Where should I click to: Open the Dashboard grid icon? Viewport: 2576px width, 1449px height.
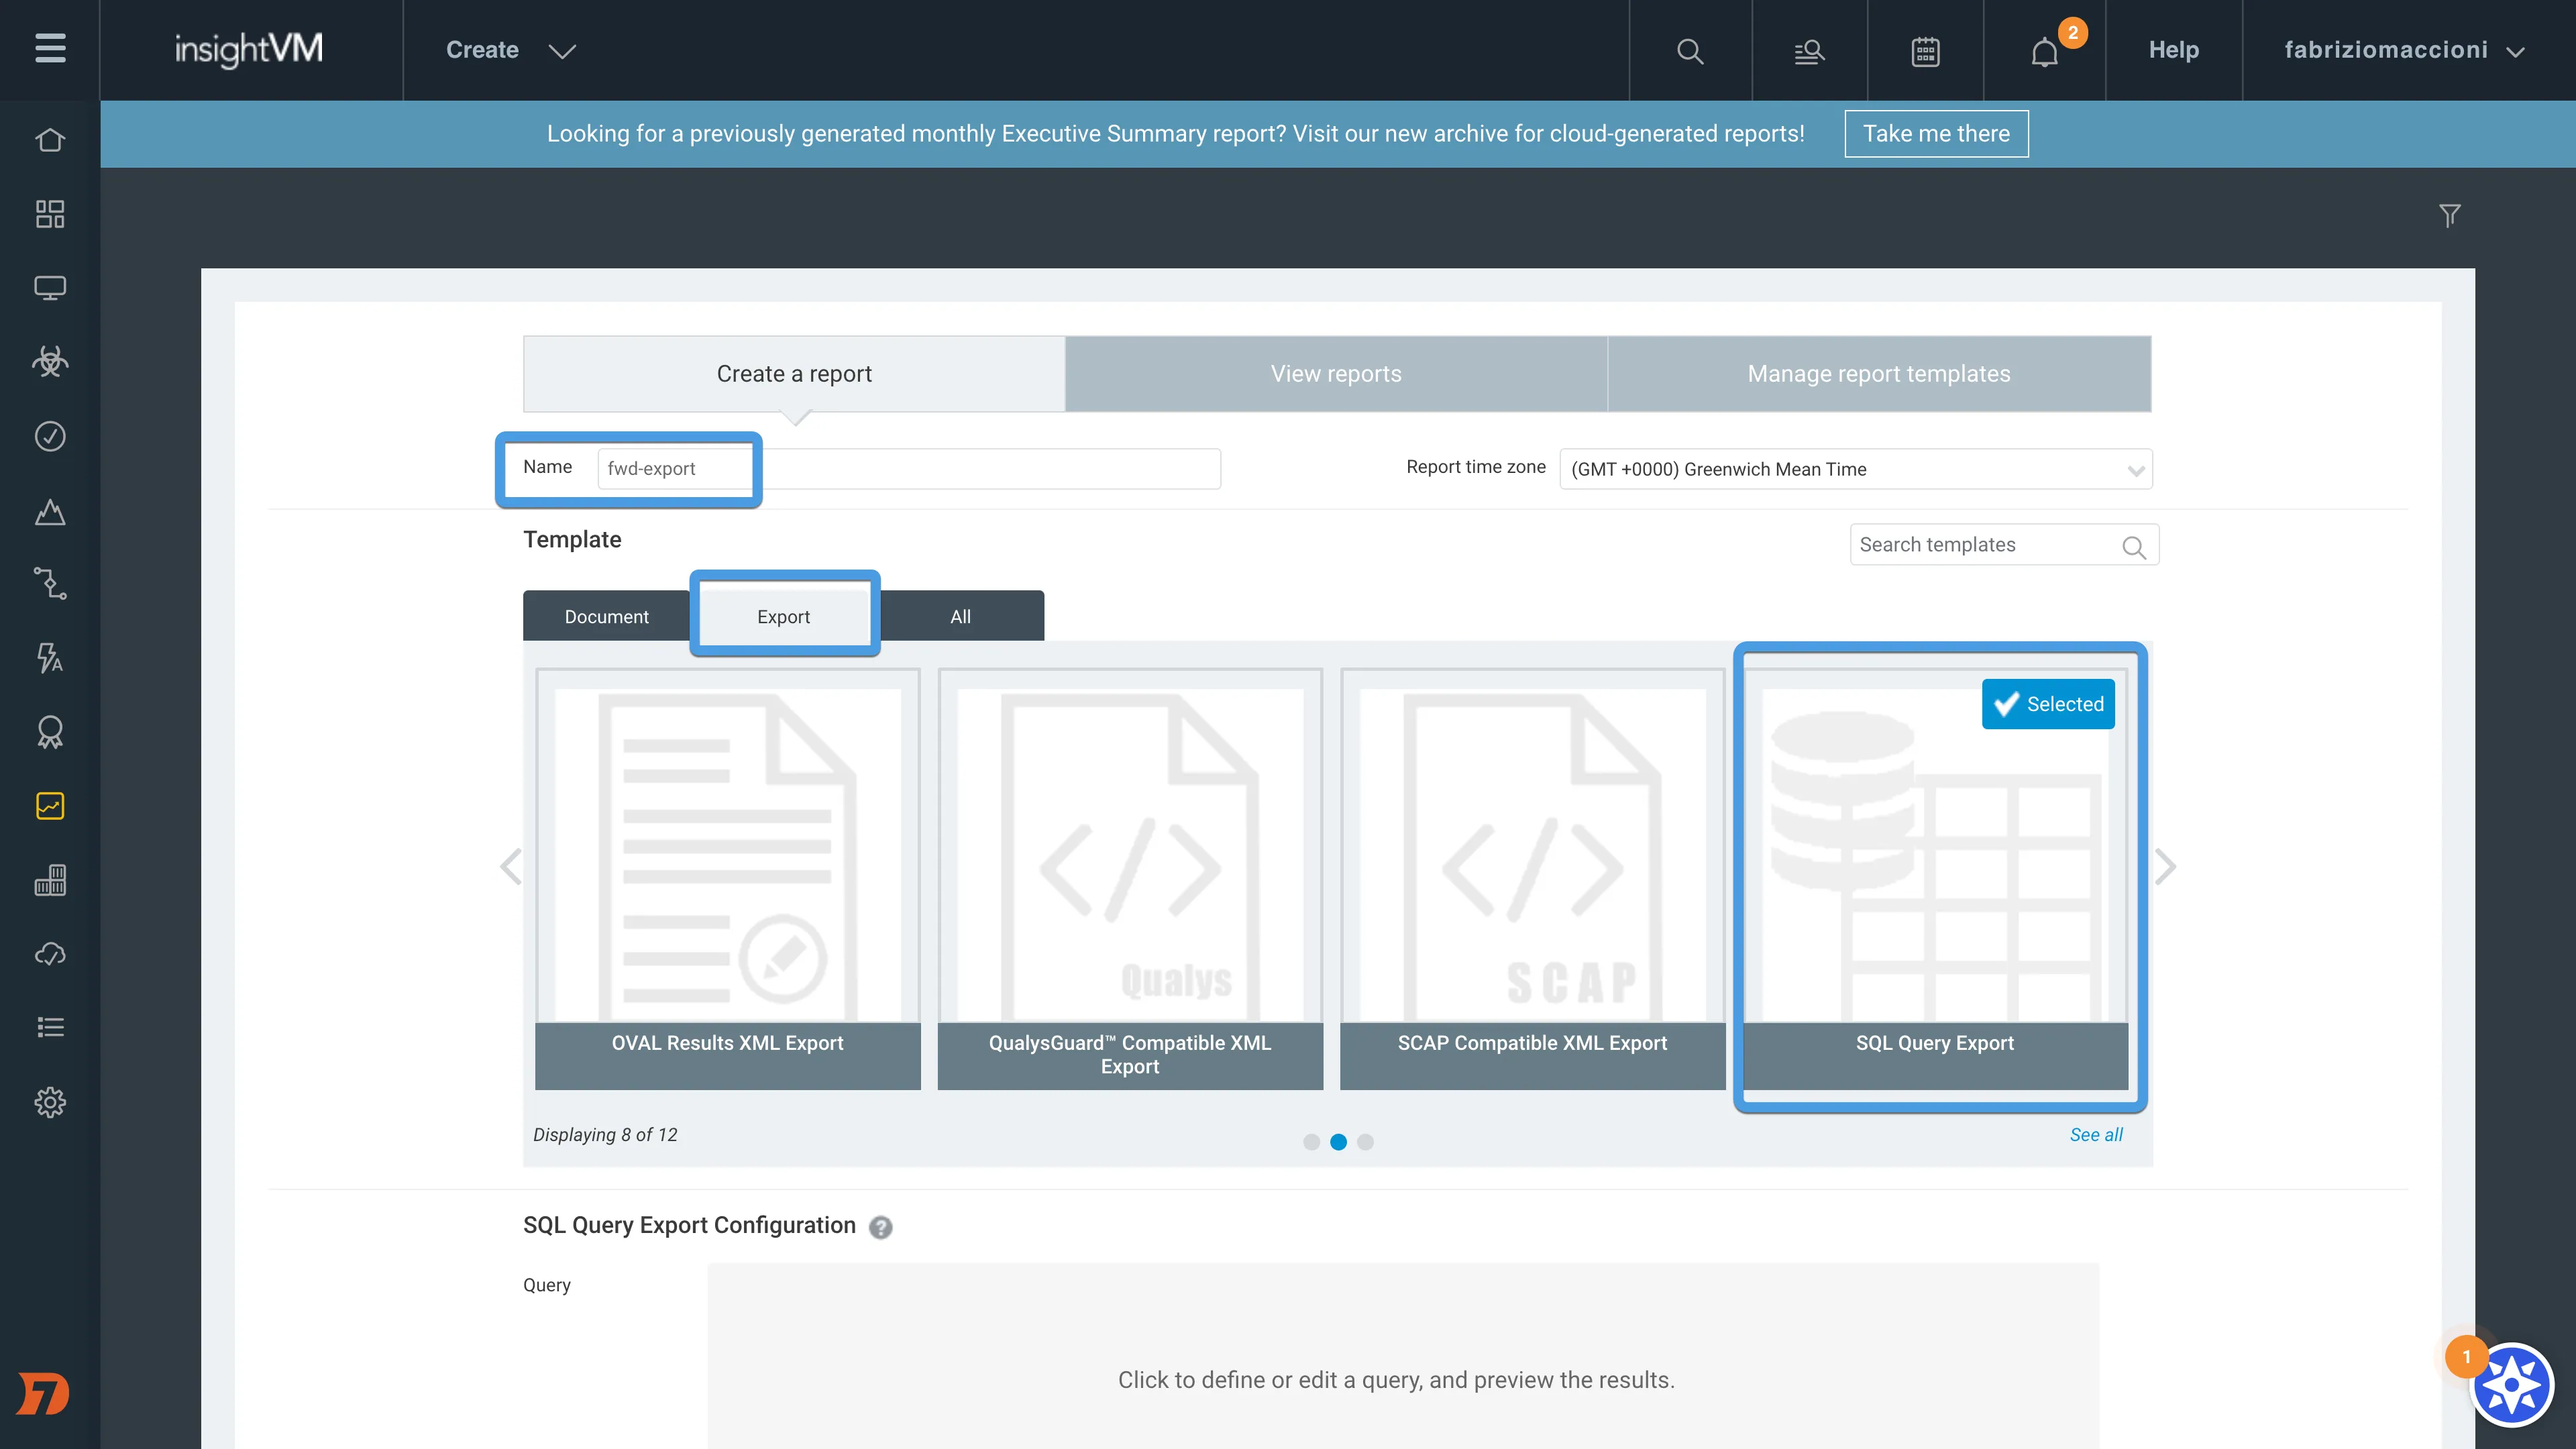click(50, 214)
